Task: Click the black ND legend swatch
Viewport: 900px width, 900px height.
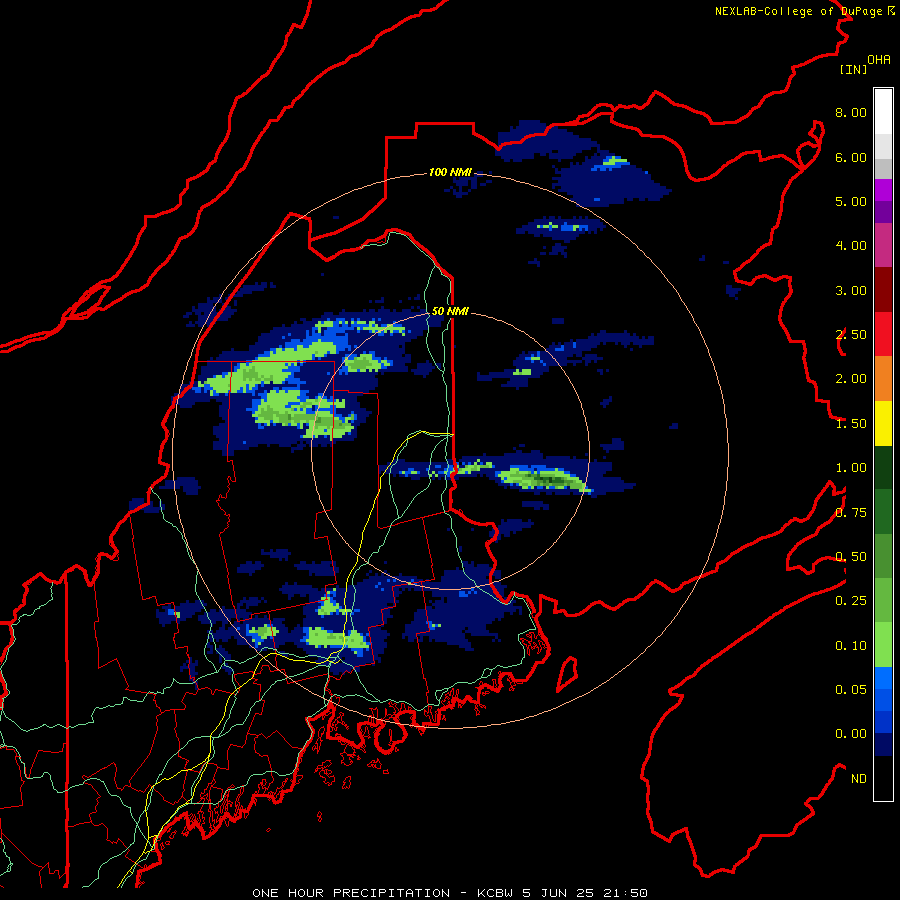Action: pyautogui.click(x=883, y=778)
